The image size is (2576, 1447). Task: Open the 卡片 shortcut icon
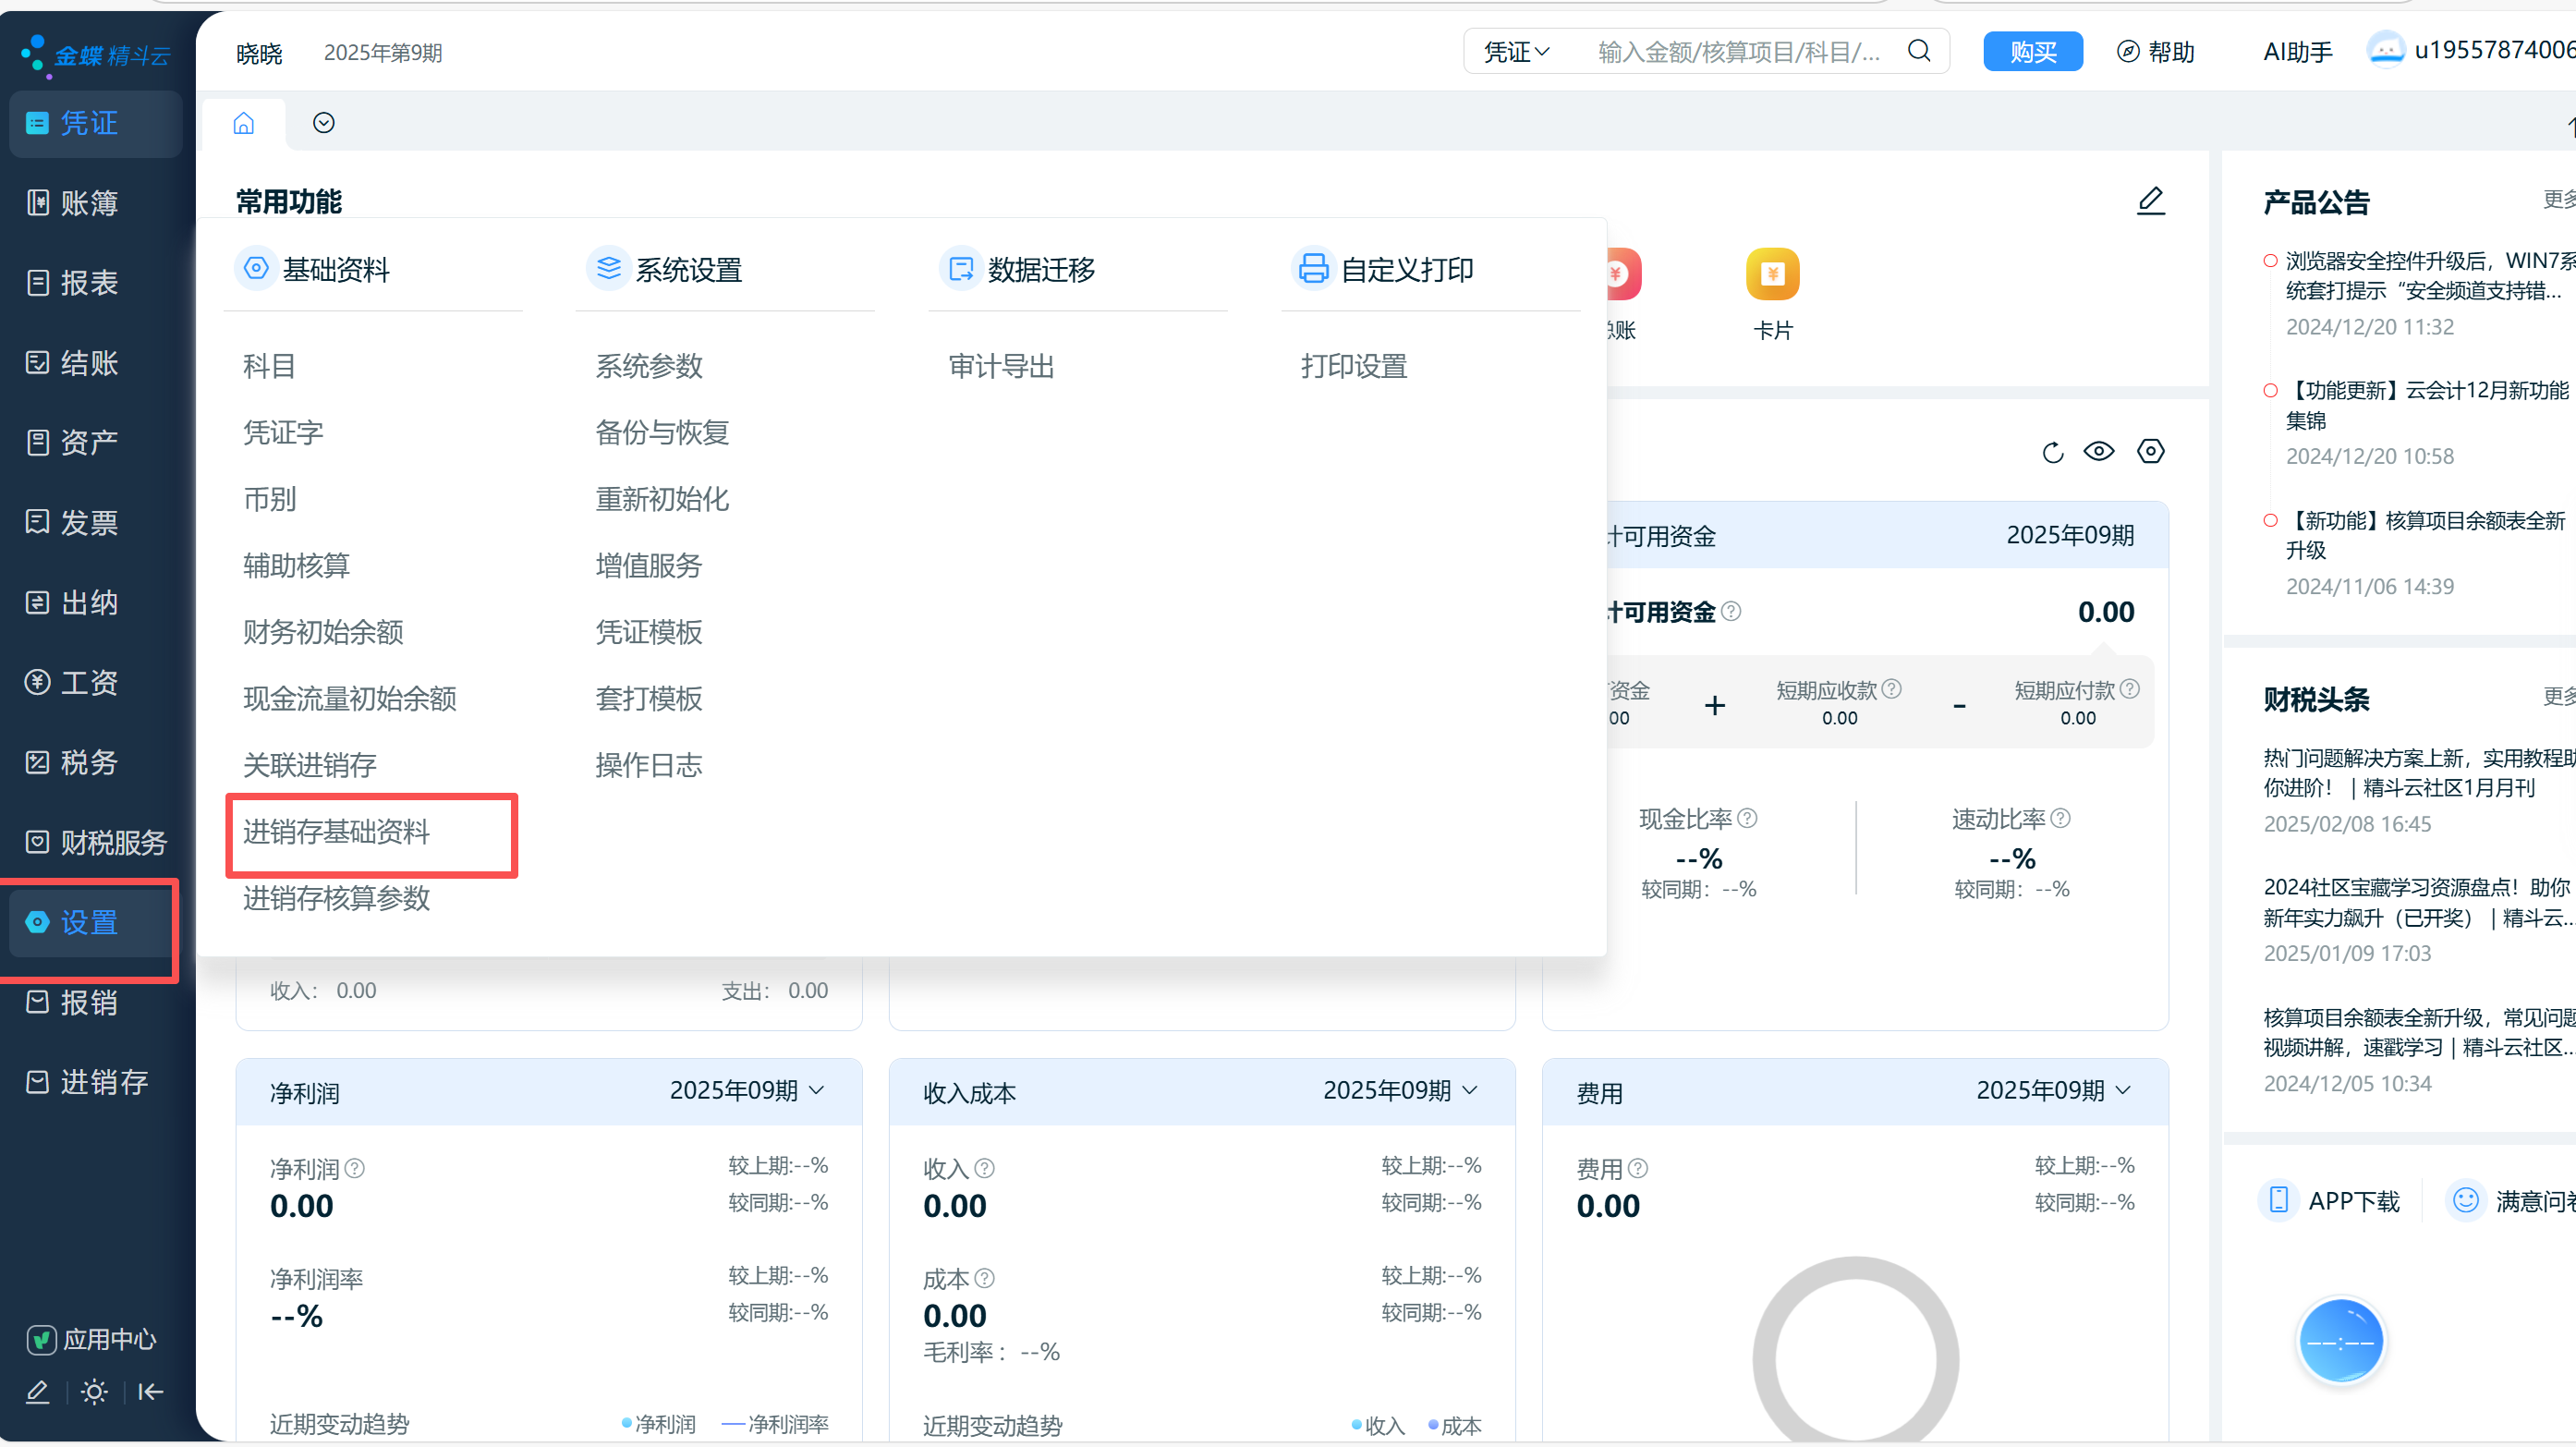[1772, 275]
